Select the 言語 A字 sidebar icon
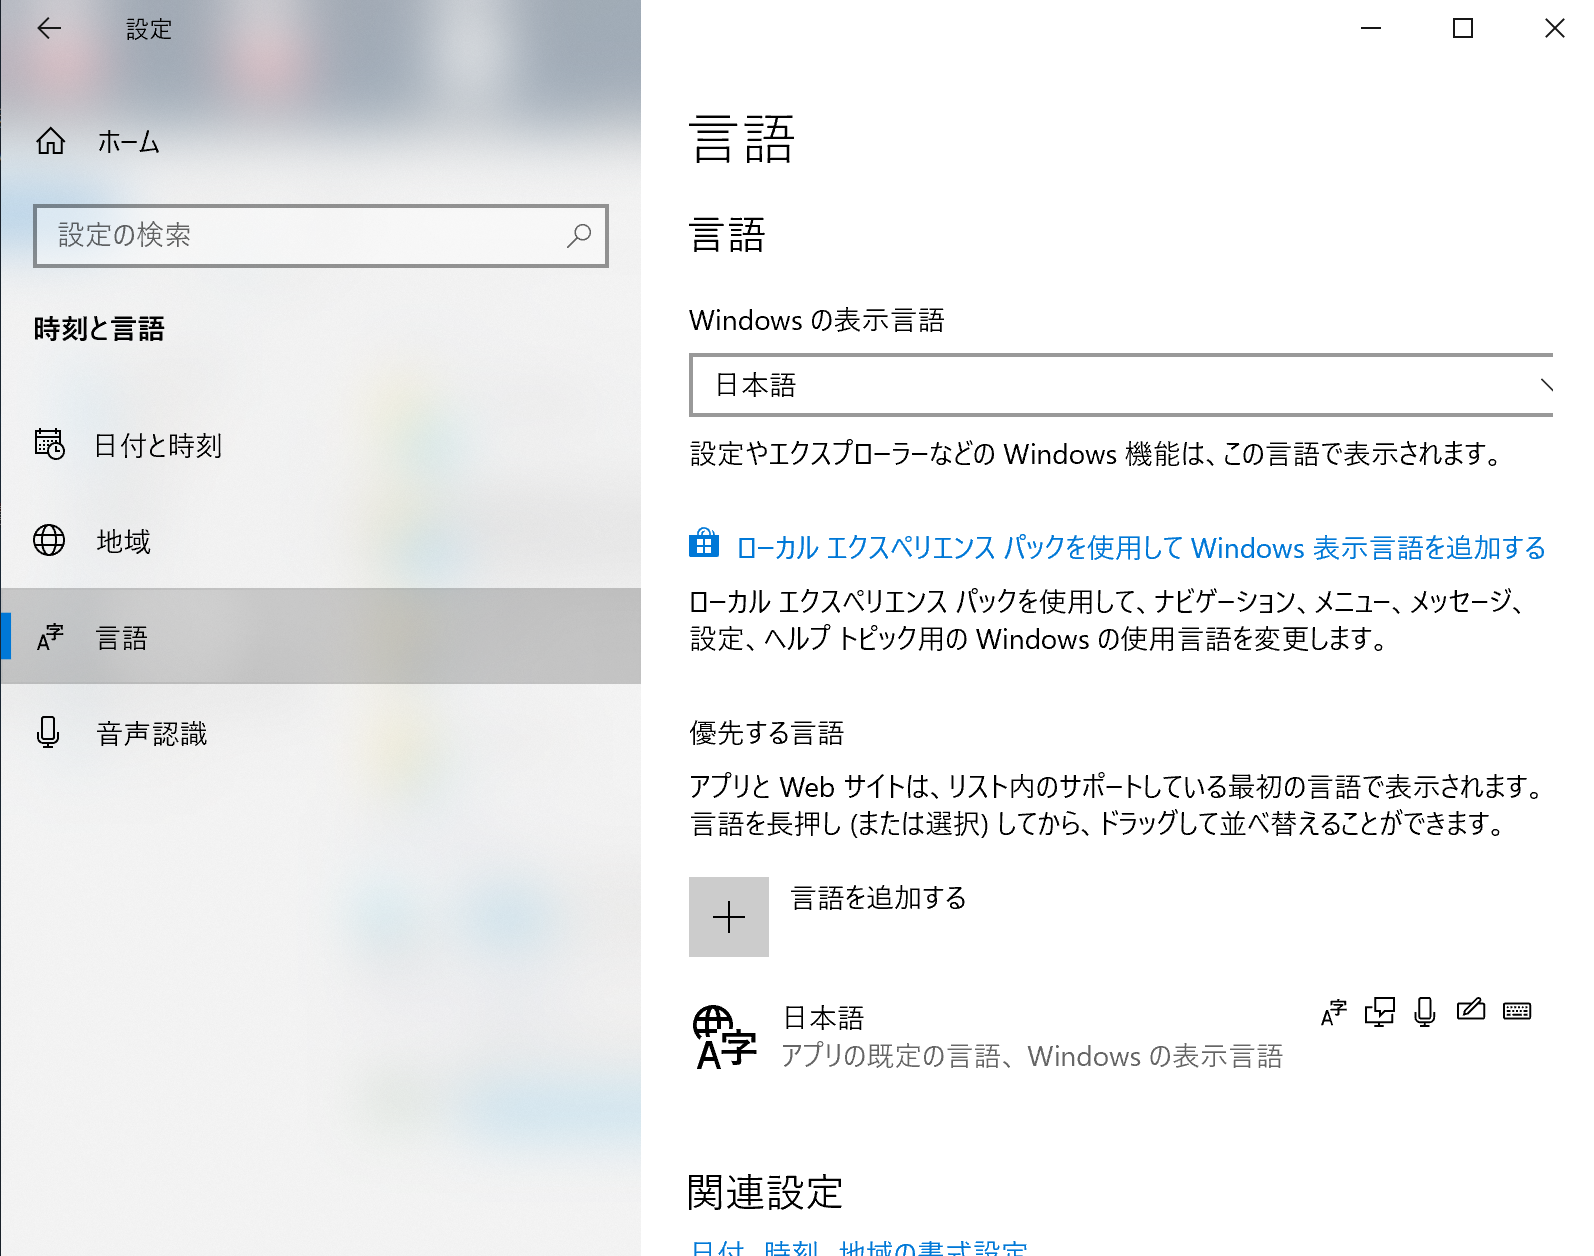The width and height of the screenshot is (1594, 1256). click(50, 637)
